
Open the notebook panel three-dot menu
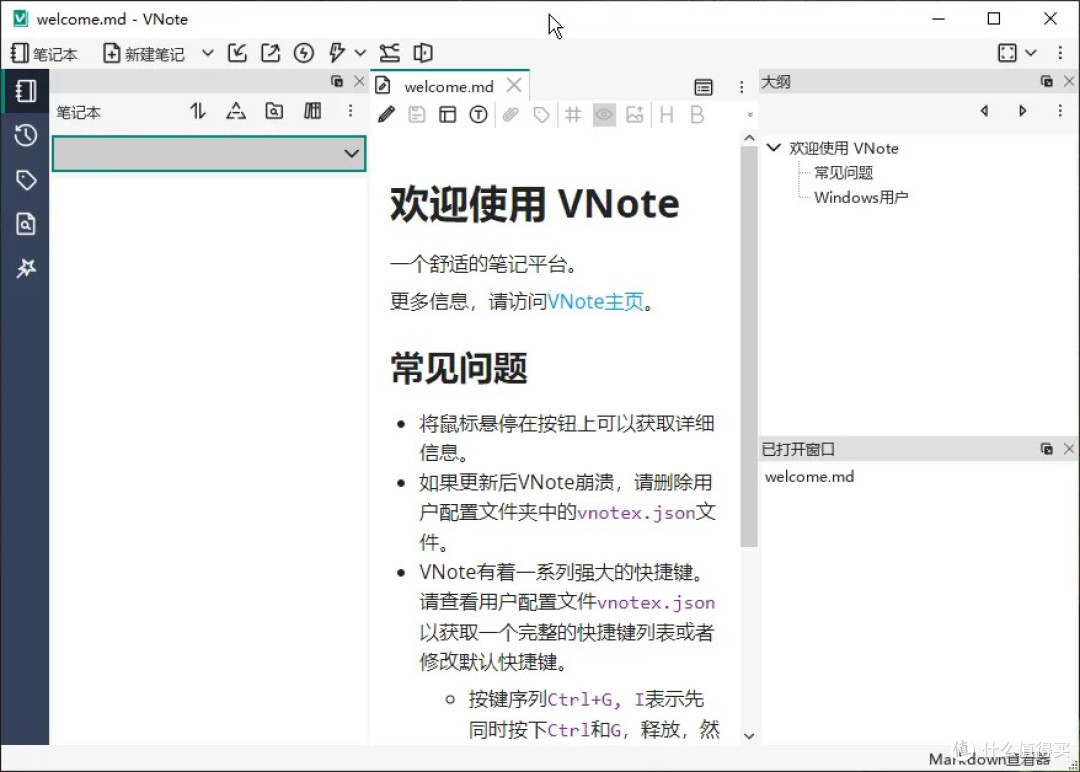point(349,112)
